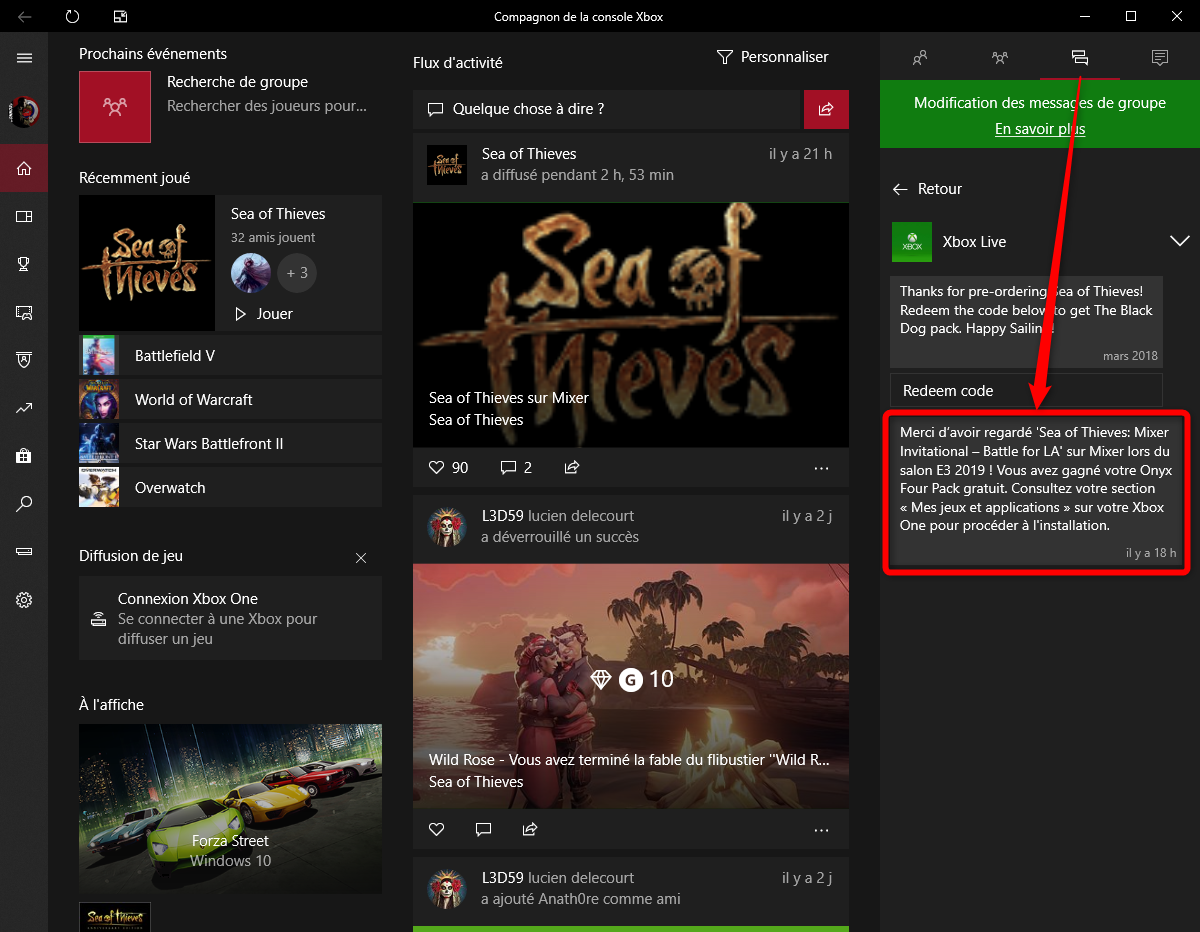Open the hamburger navigation menu
Image resolution: width=1200 pixels, height=932 pixels.
click(24, 58)
